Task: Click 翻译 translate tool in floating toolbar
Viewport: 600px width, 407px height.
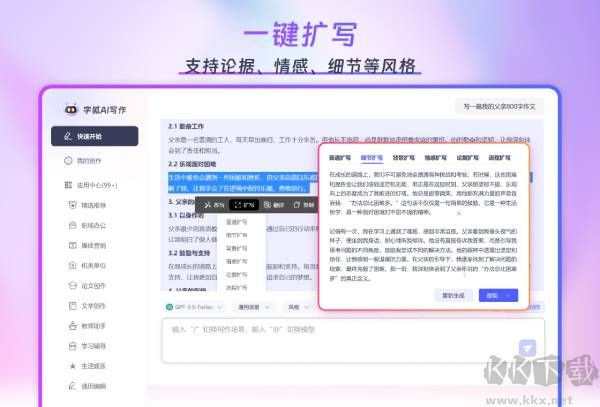Action: point(274,204)
